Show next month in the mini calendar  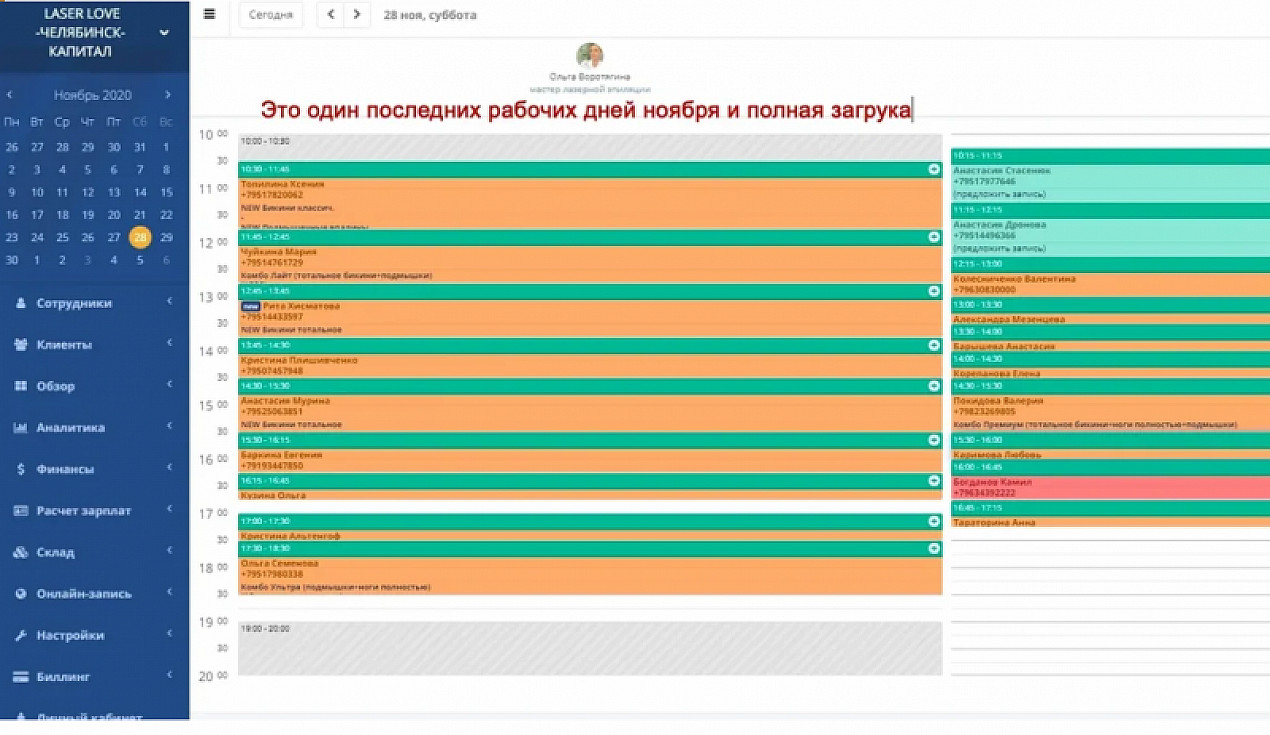point(167,95)
